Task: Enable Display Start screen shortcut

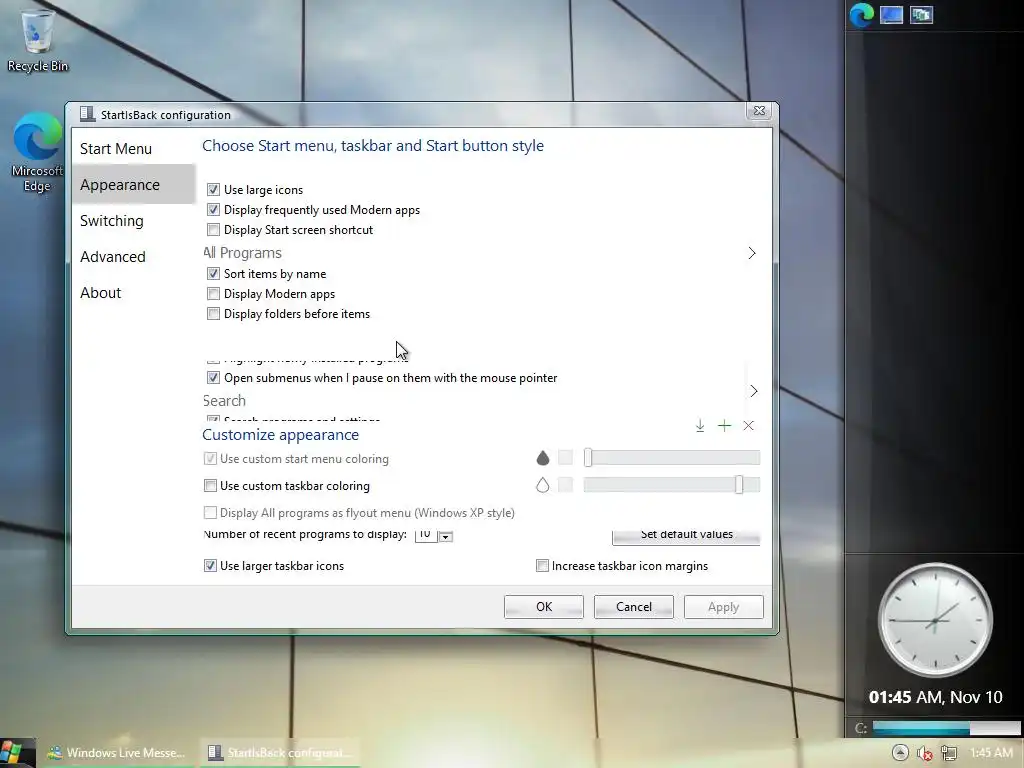Action: click(x=213, y=230)
